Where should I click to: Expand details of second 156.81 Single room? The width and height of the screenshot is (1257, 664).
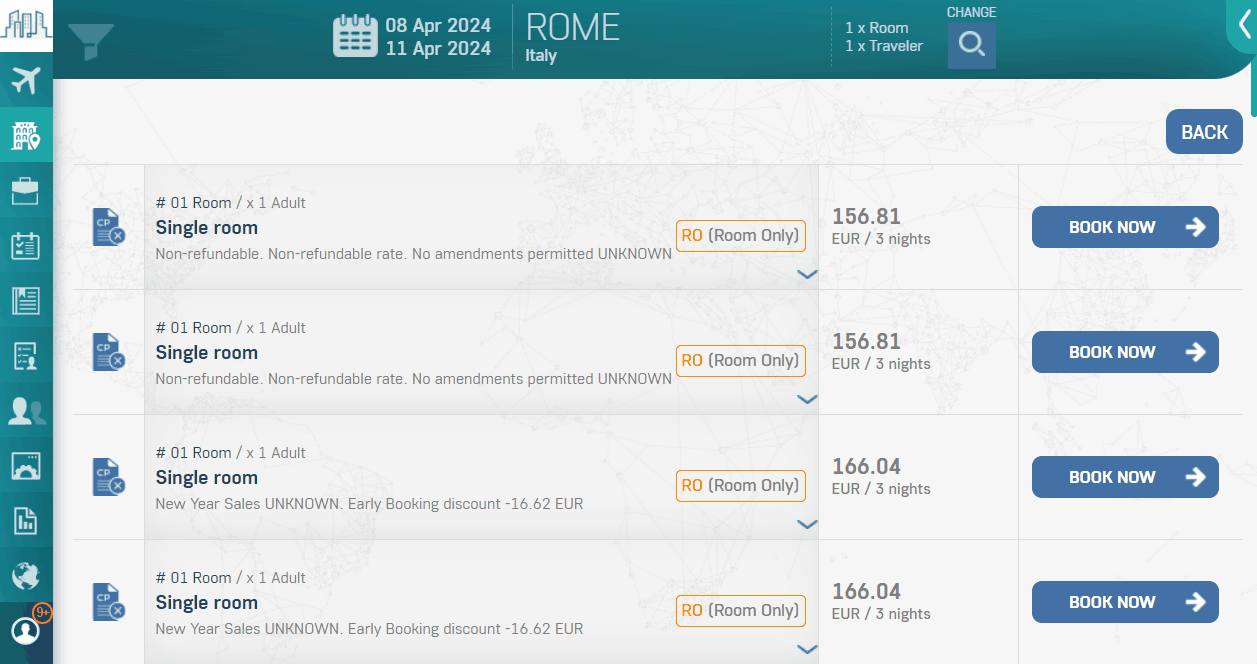[807, 400]
